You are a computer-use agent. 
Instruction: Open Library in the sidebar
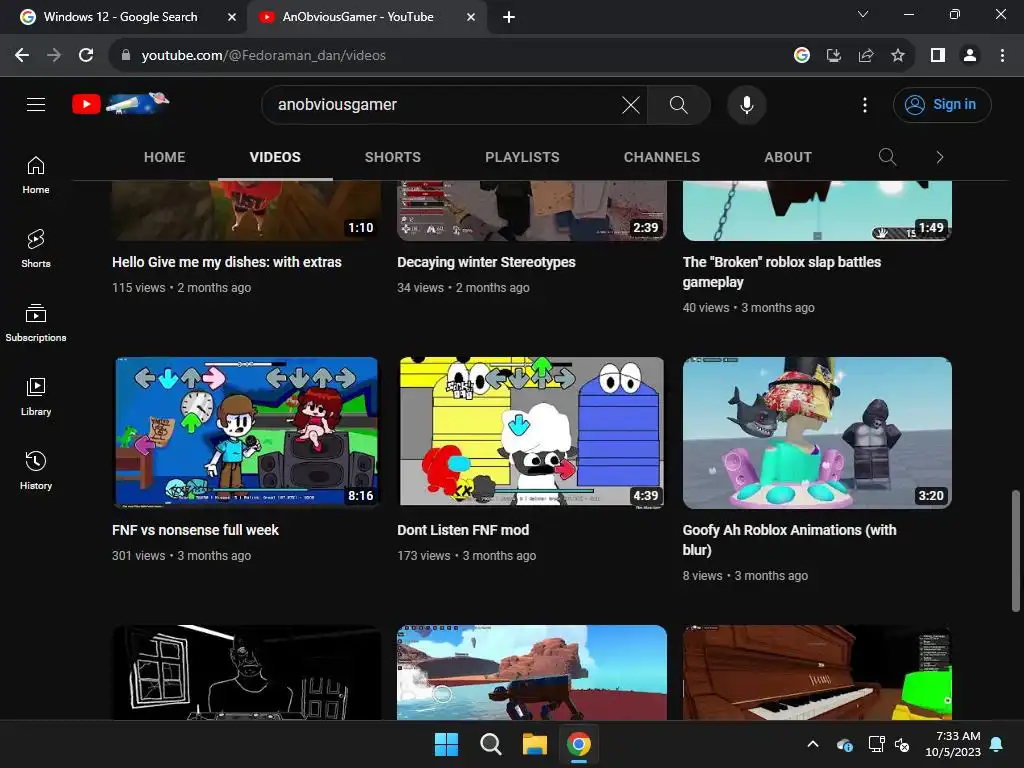(x=36, y=397)
